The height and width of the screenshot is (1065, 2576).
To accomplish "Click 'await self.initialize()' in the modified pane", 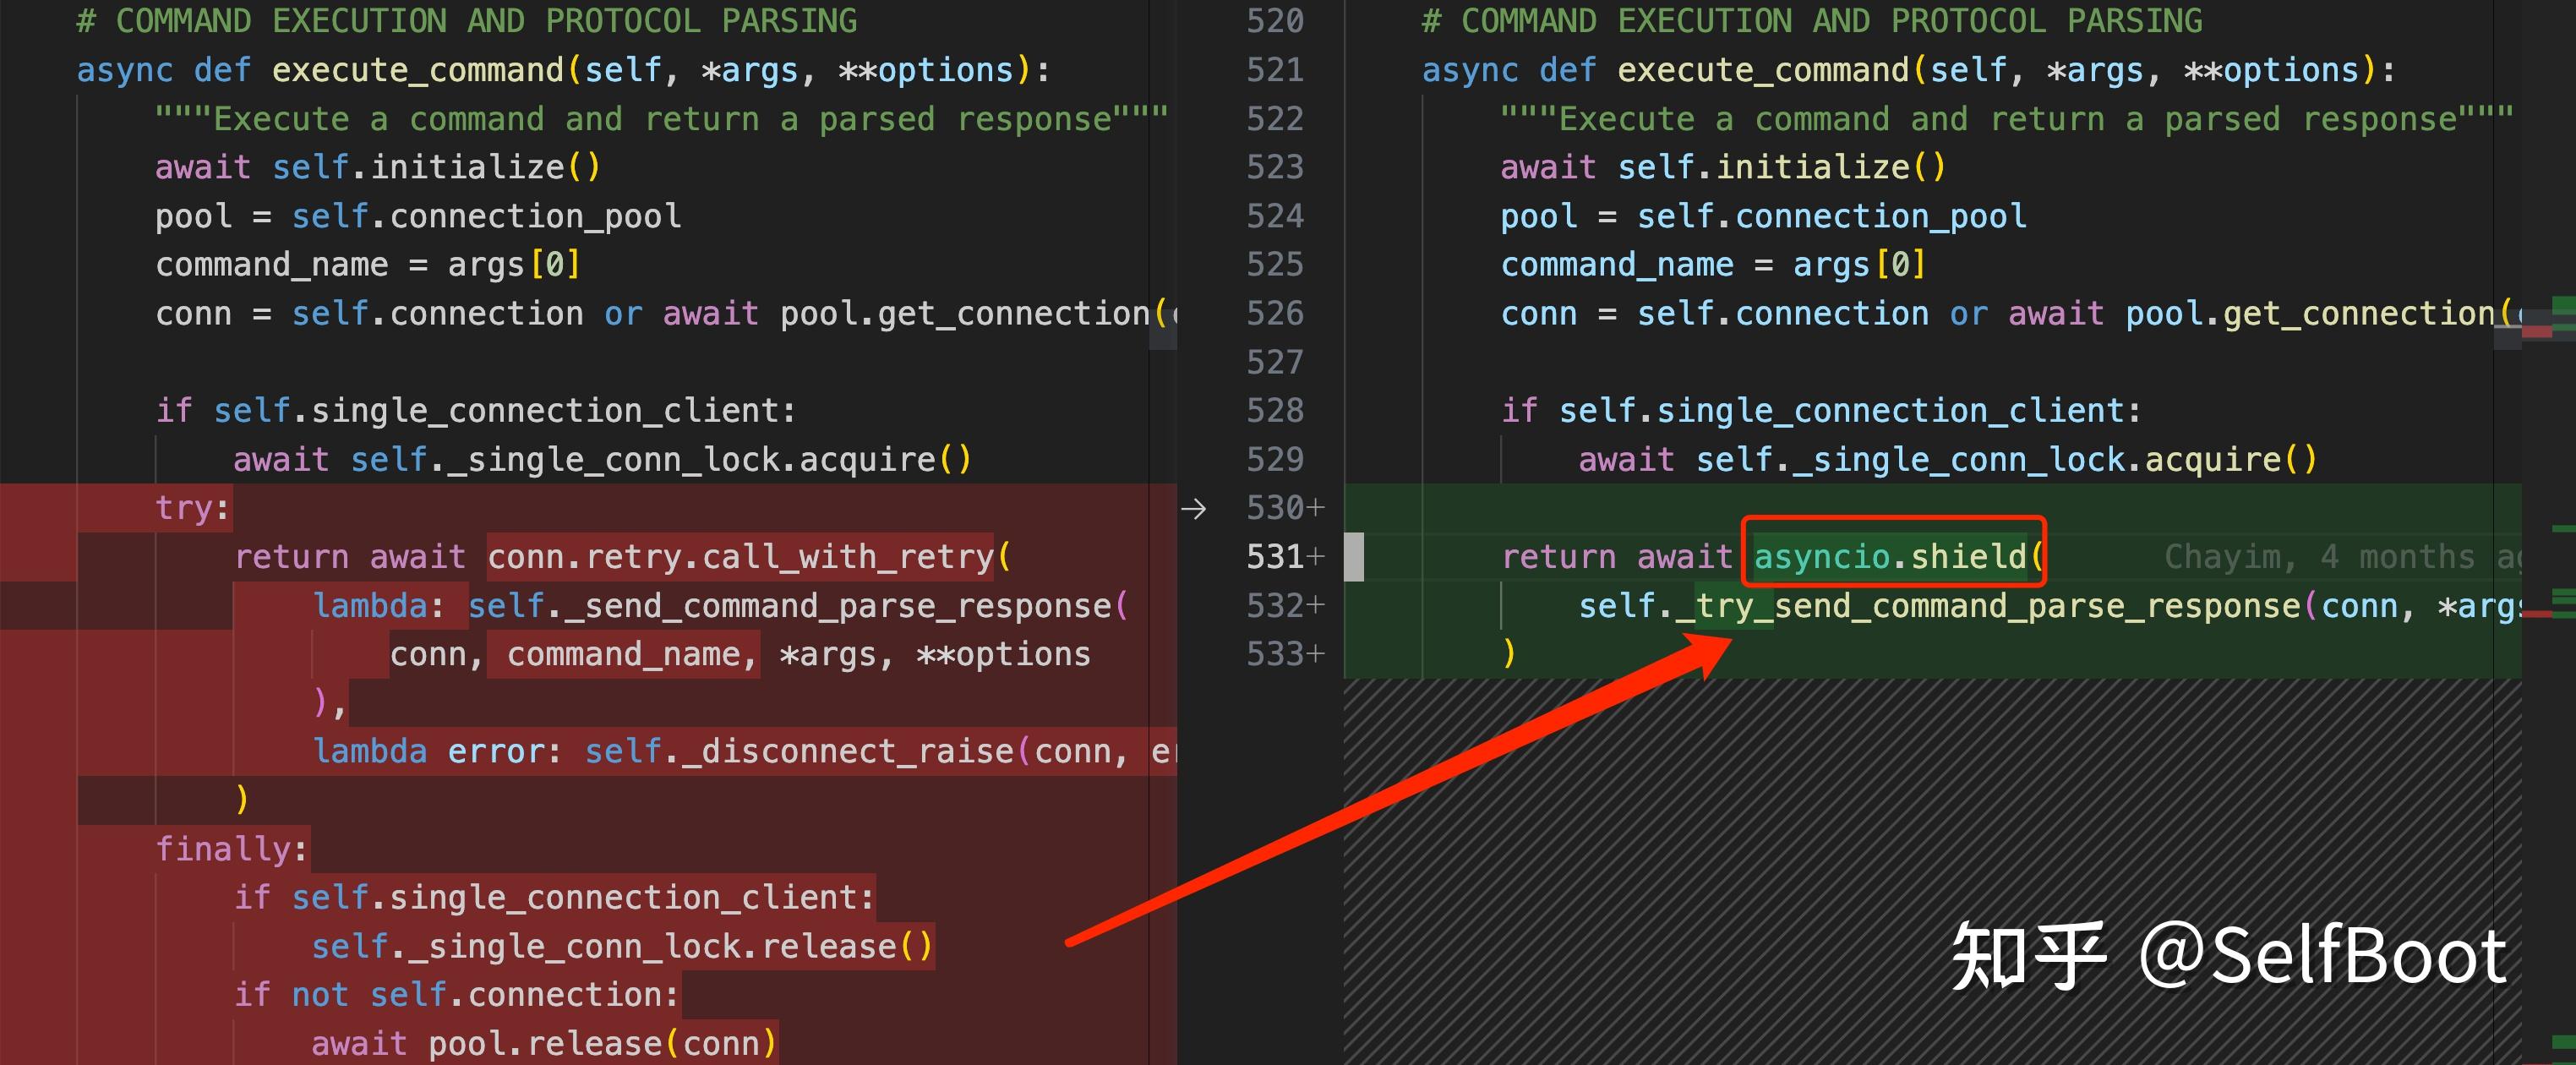I will 1724,167.
